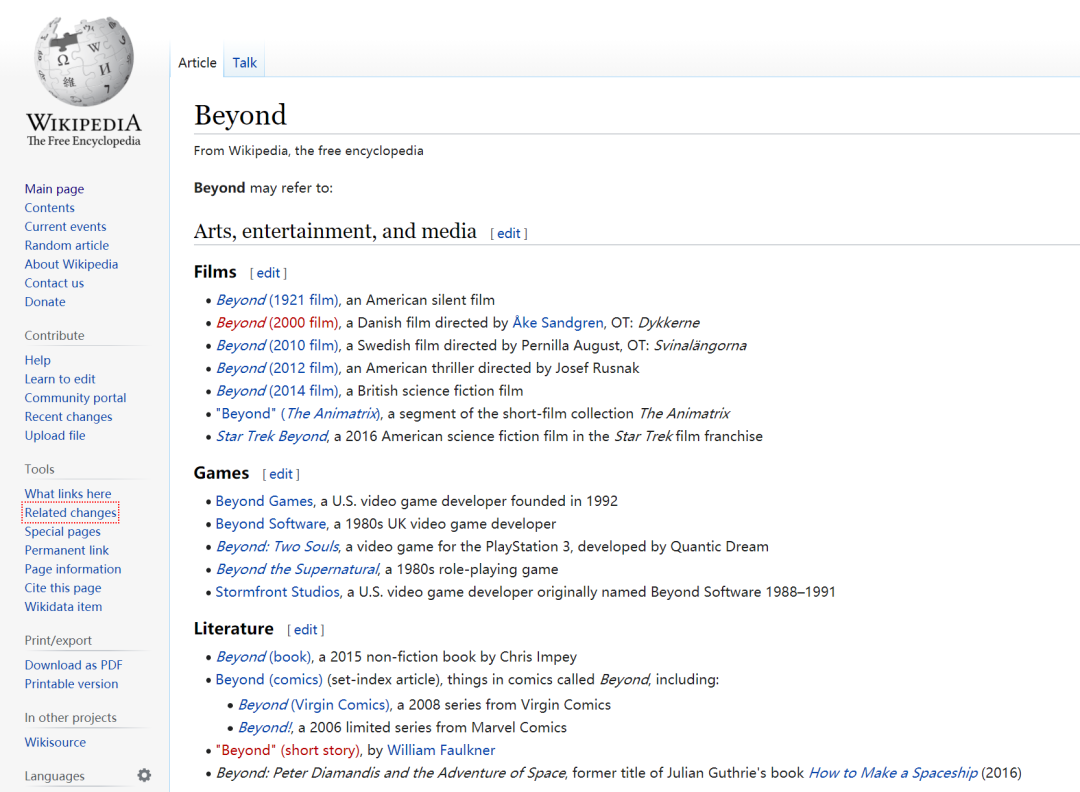This screenshot has height=792, width=1080.
Task: Click Download as PDF
Action: coord(74,665)
